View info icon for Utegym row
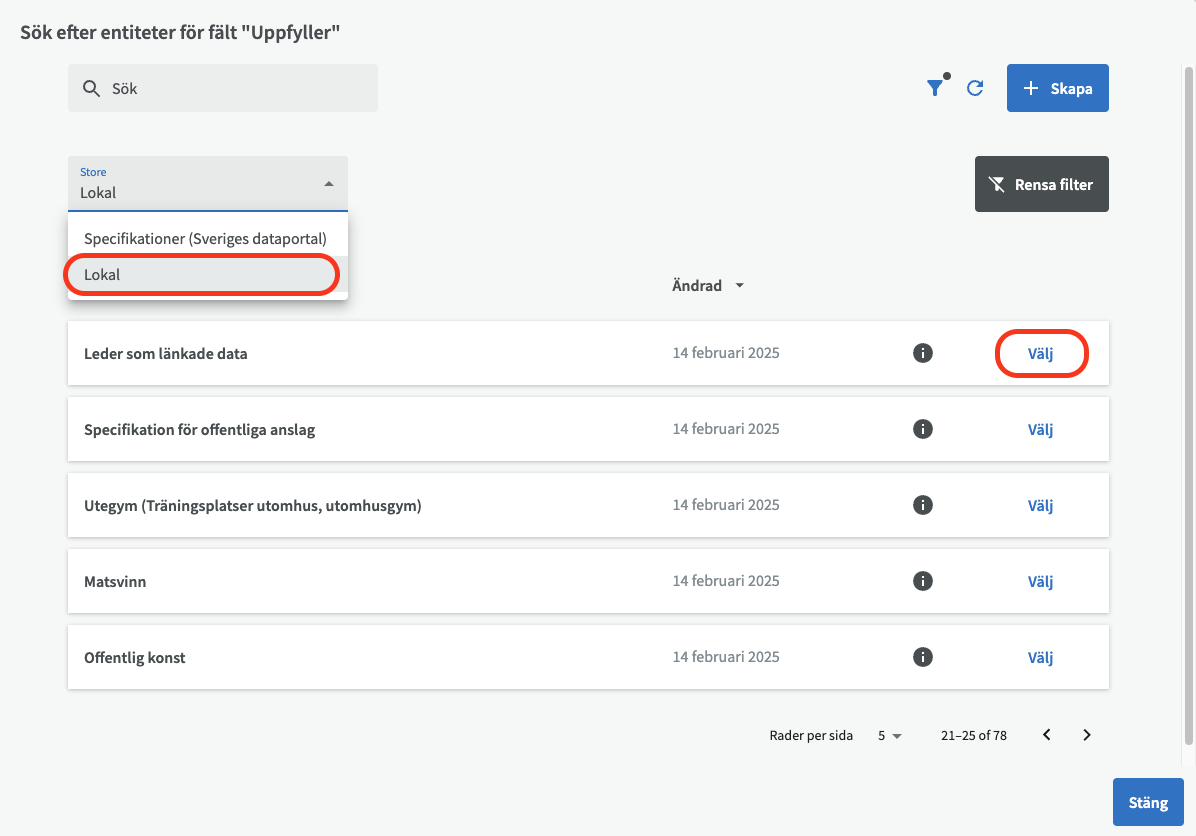 point(923,505)
